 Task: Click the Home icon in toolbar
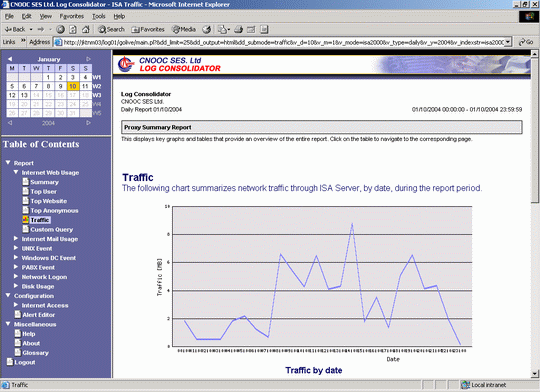tap(86, 29)
